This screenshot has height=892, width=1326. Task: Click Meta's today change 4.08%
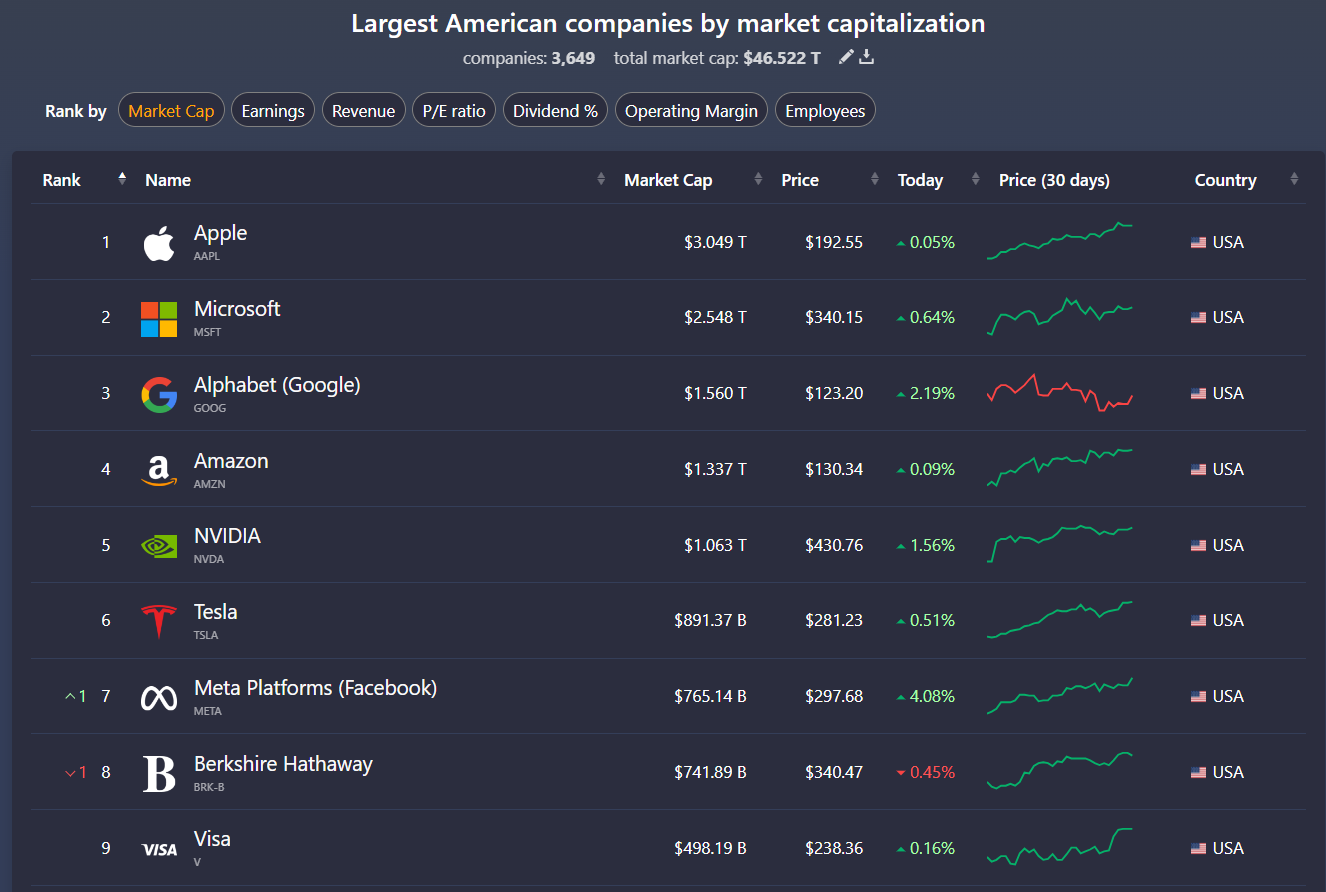[x=926, y=696]
